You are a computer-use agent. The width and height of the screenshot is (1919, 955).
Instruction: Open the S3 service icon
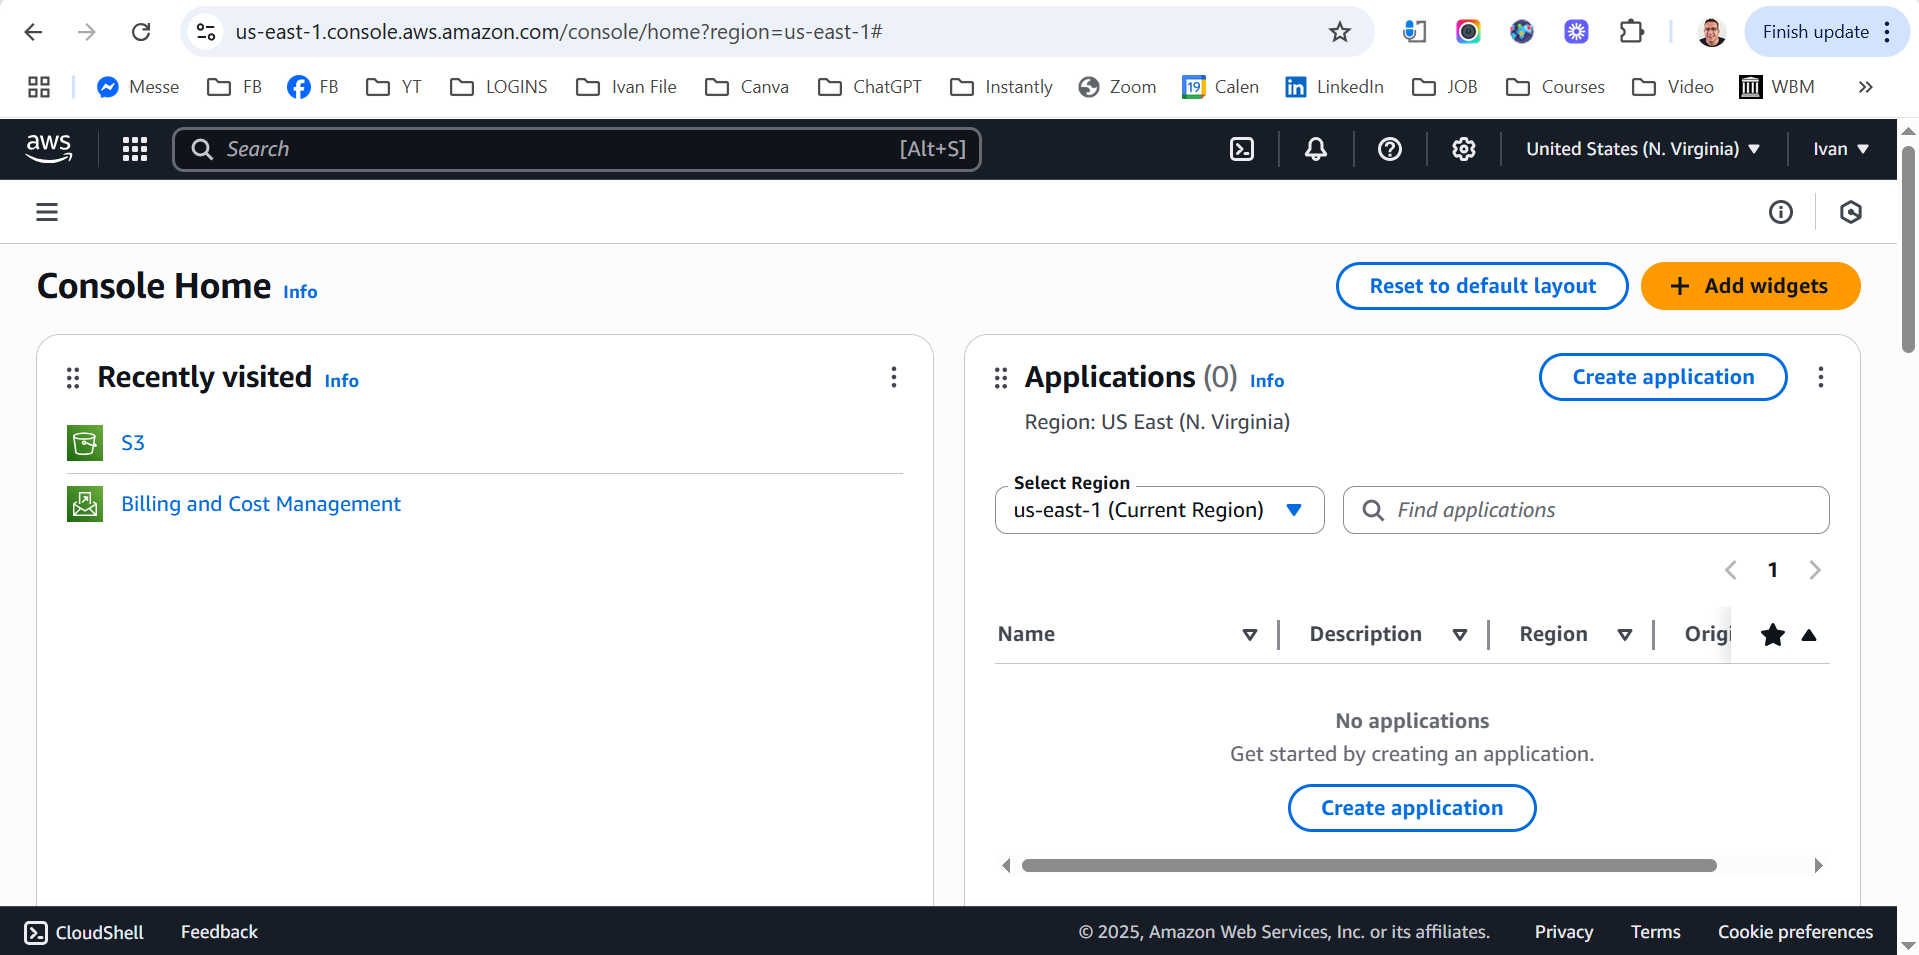[85, 443]
